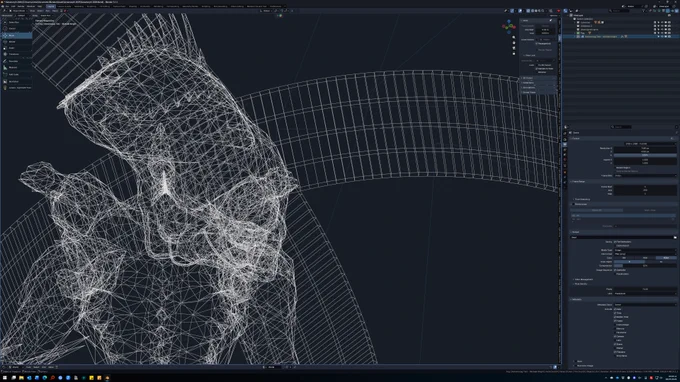Image resolution: width=680 pixels, height=382 pixels.
Task: Expand the Time Stretching panel
Action: [x=582, y=199]
